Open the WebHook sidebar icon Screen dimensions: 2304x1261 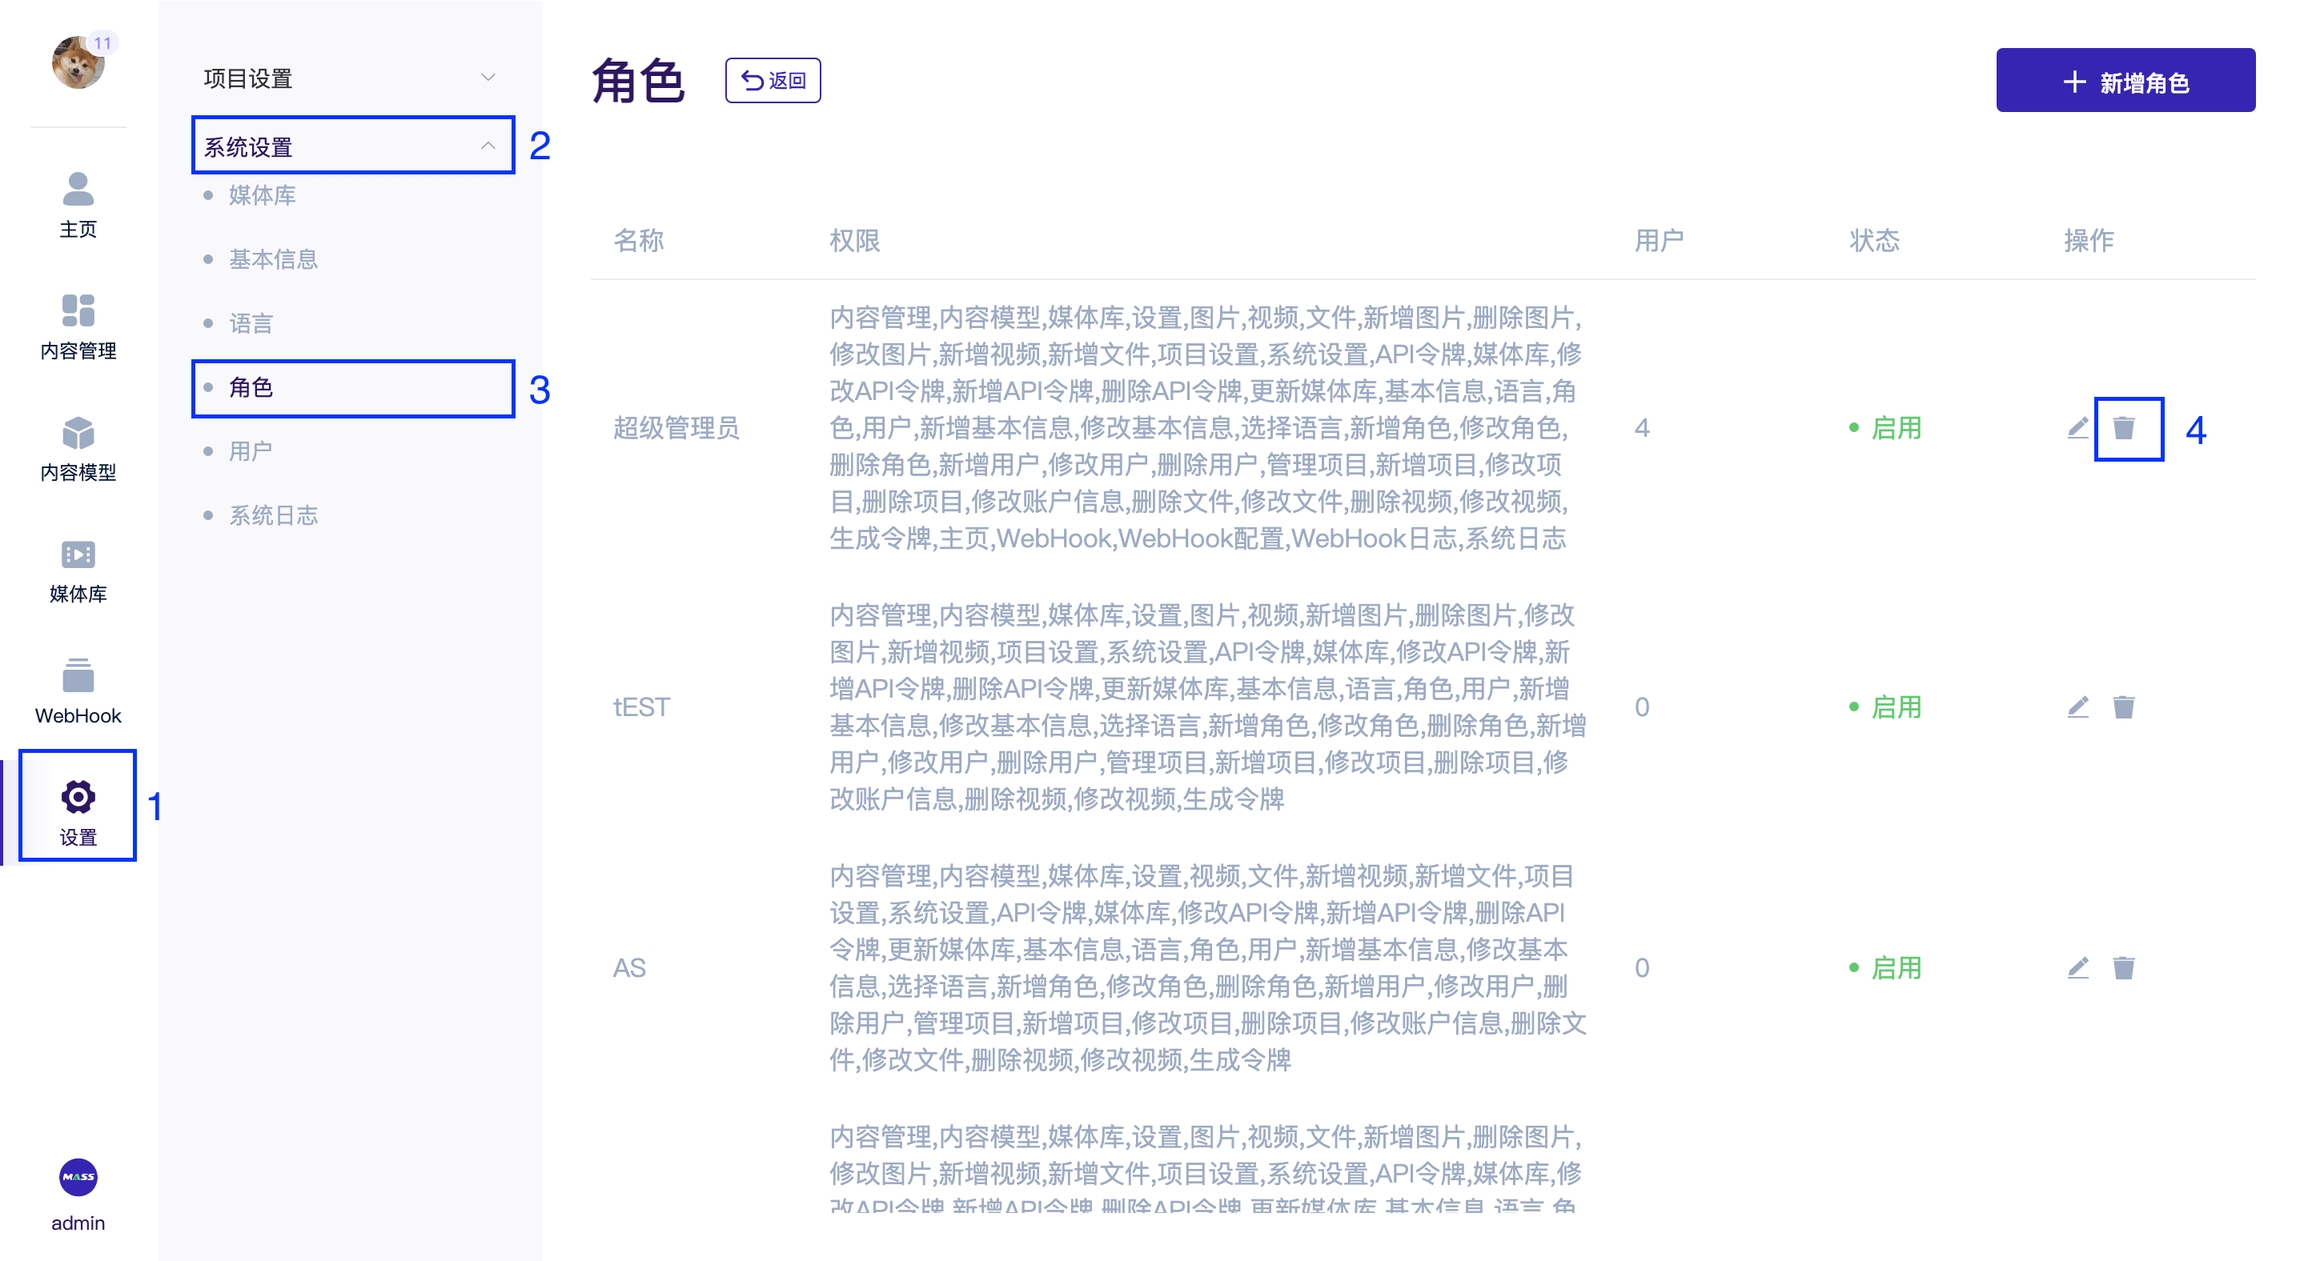pyautogui.click(x=78, y=691)
